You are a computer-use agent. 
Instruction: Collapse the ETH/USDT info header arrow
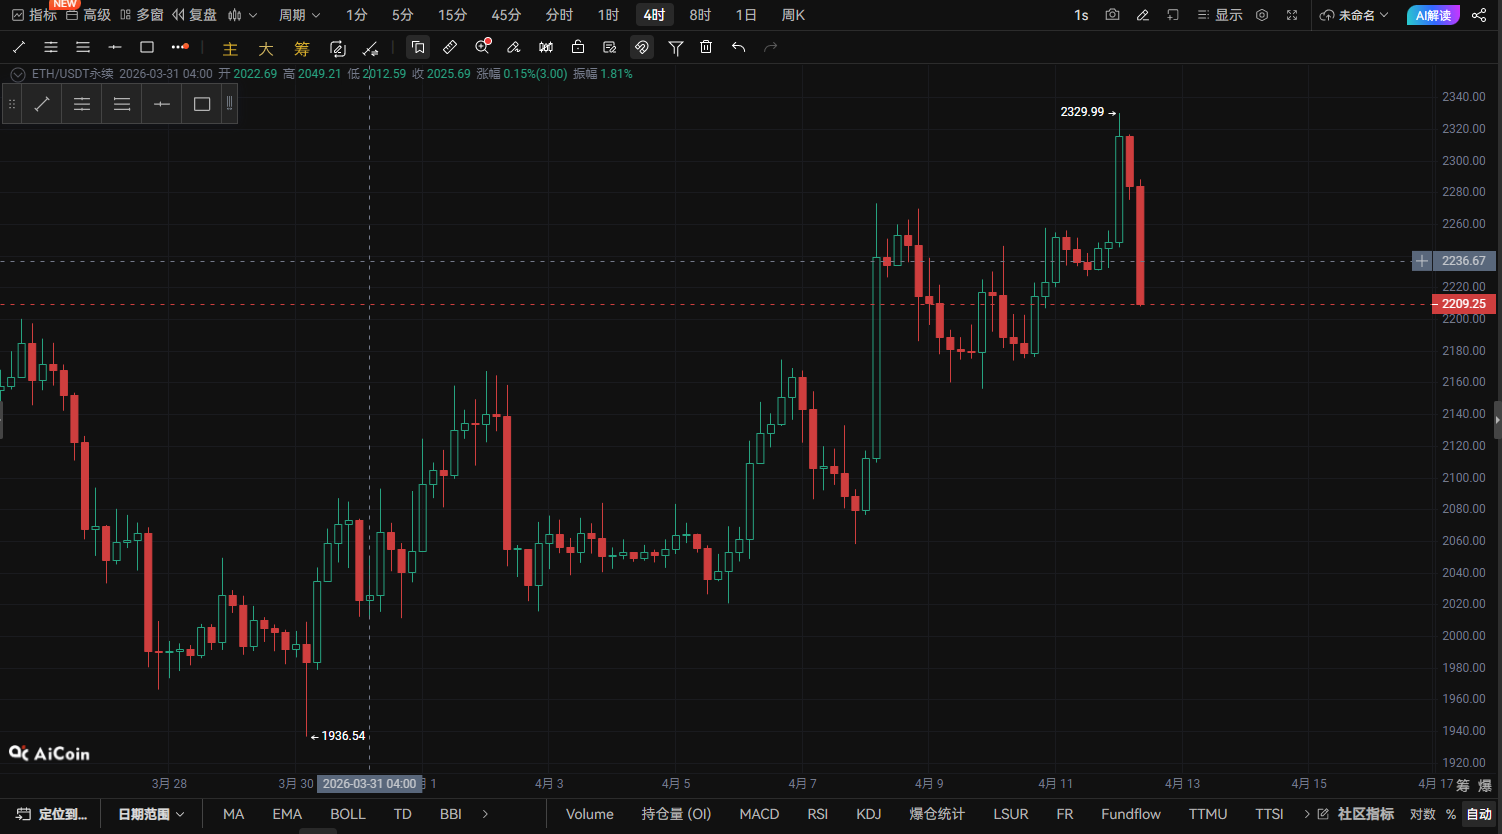pyautogui.click(x=17, y=74)
